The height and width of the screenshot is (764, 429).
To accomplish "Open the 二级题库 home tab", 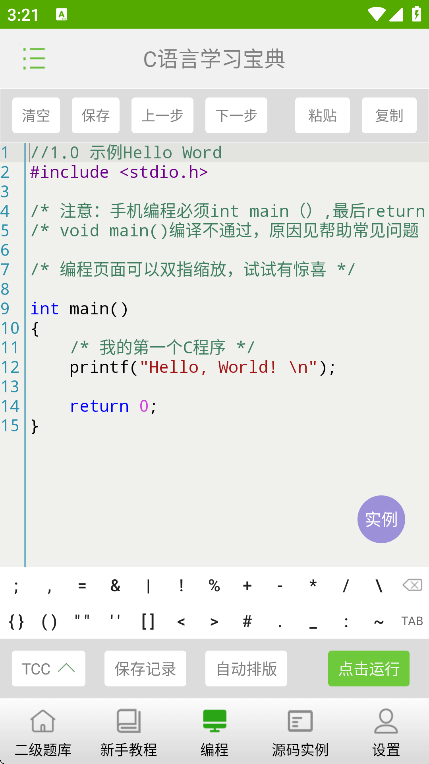I will (x=43, y=732).
